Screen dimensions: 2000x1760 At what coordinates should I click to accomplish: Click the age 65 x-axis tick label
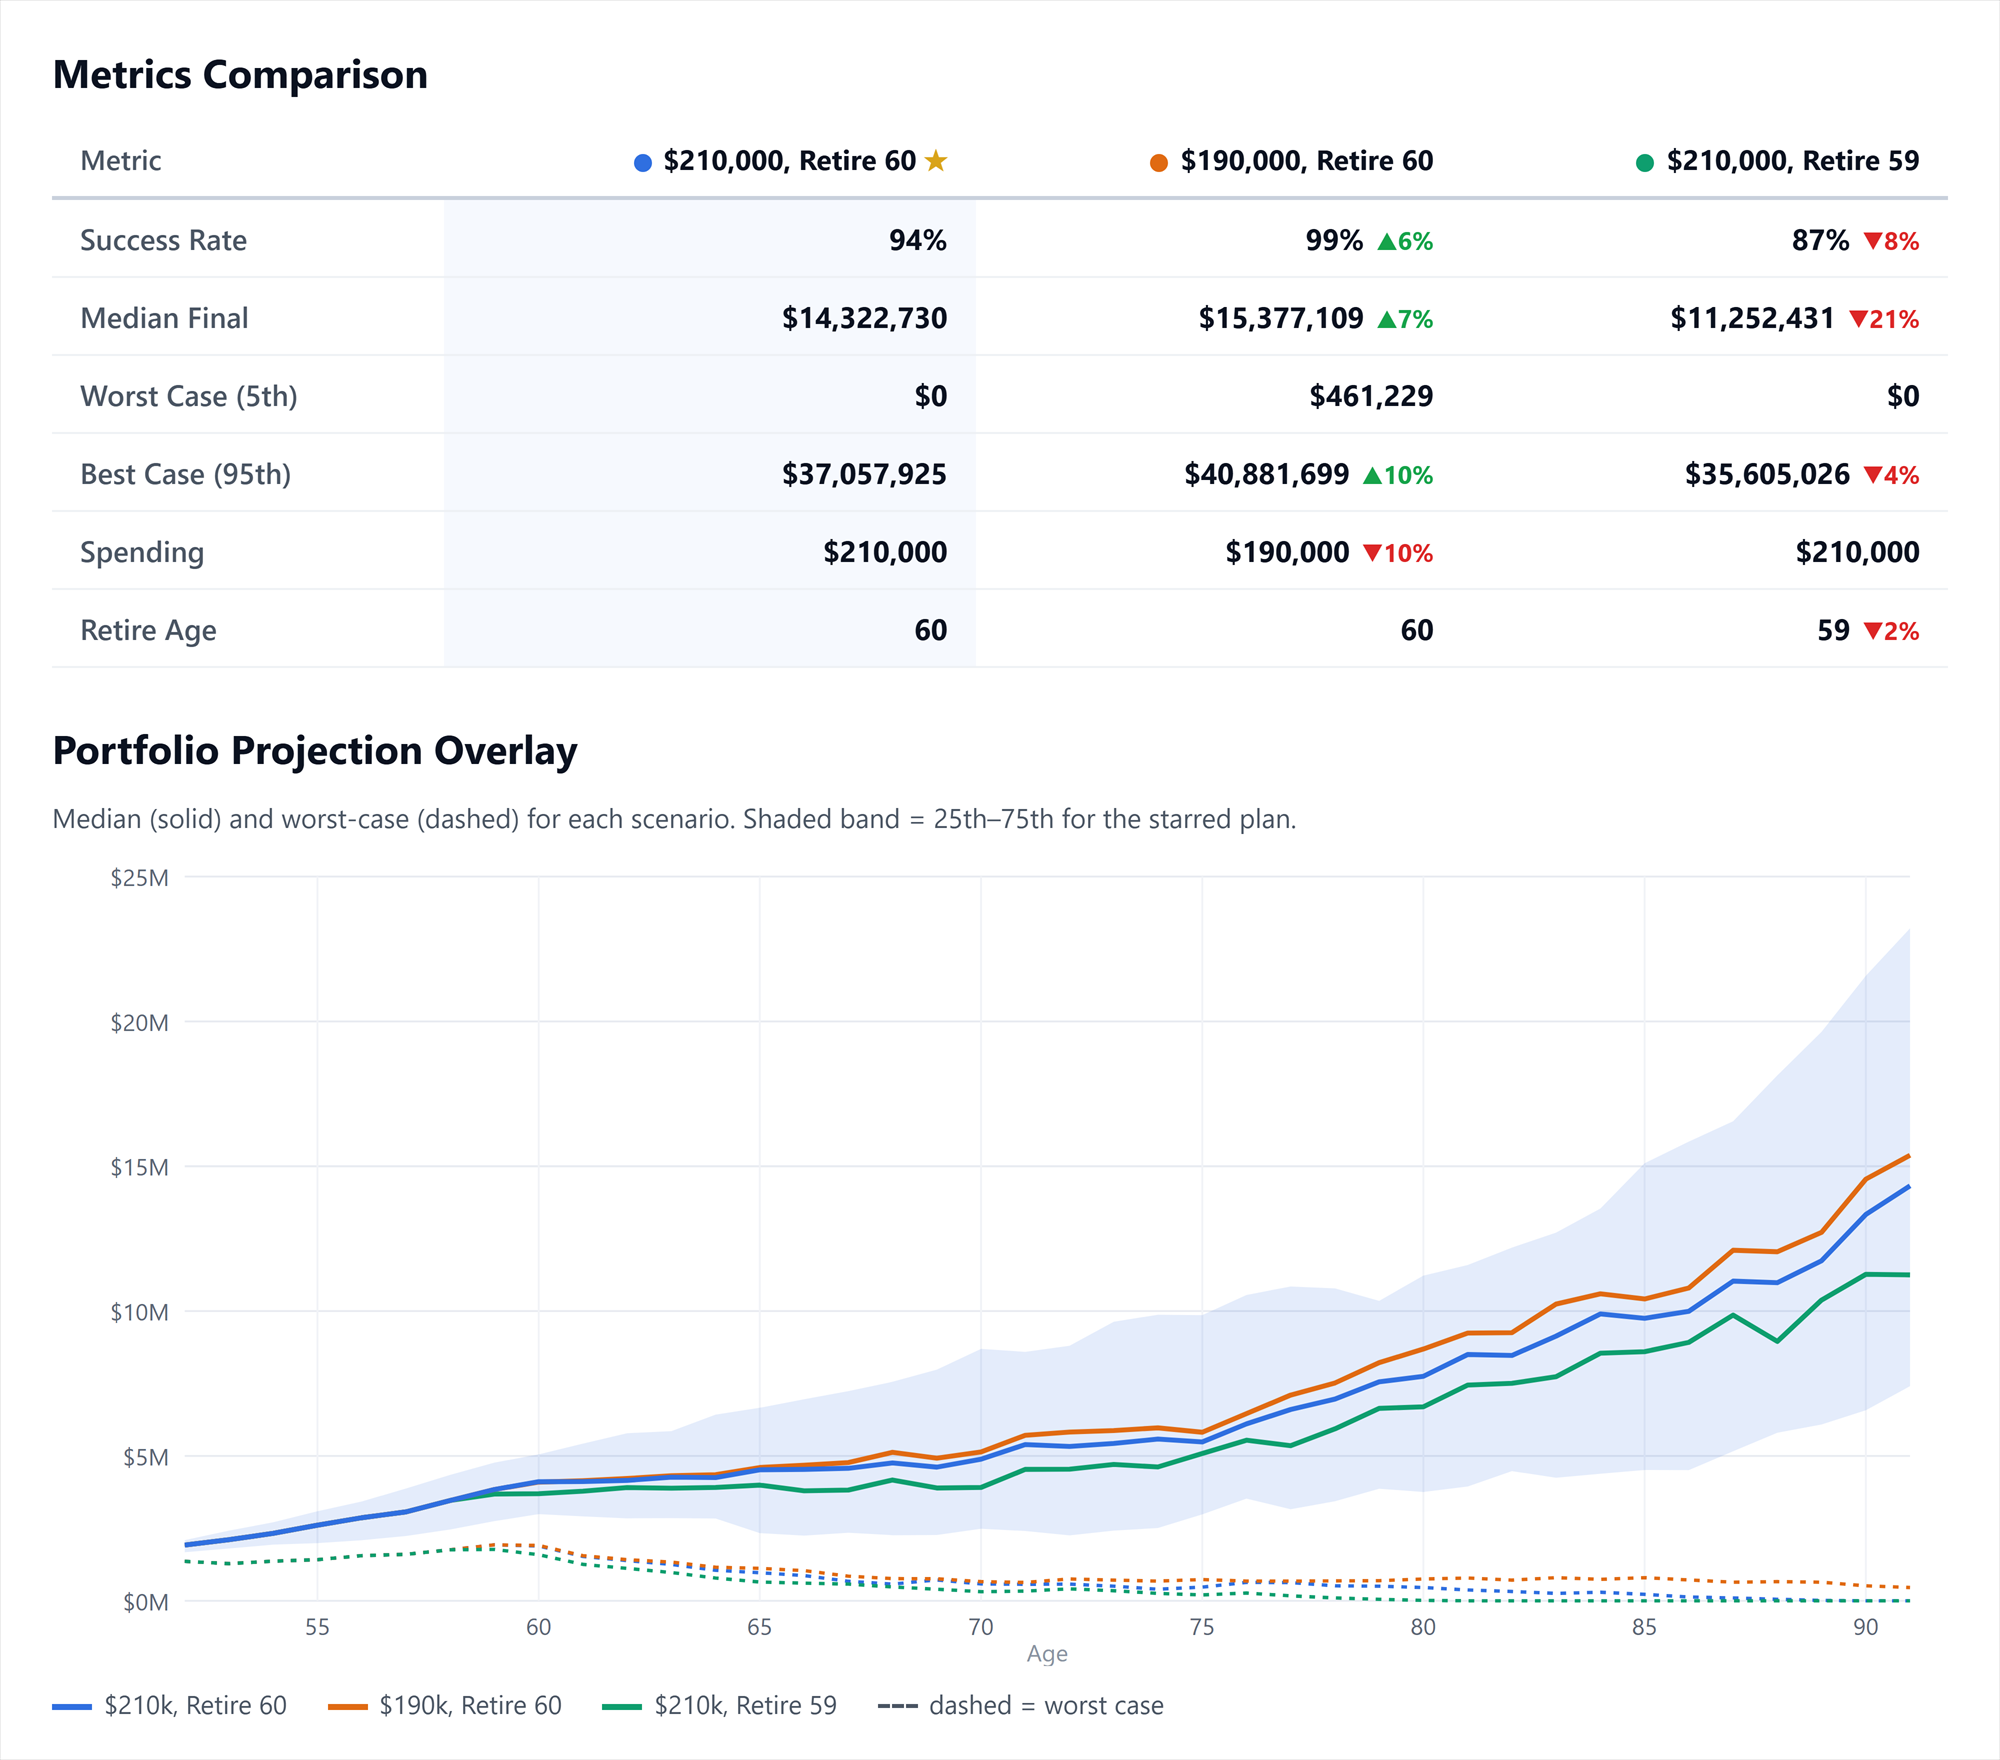pyautogui.click(x=759, y=1627)
